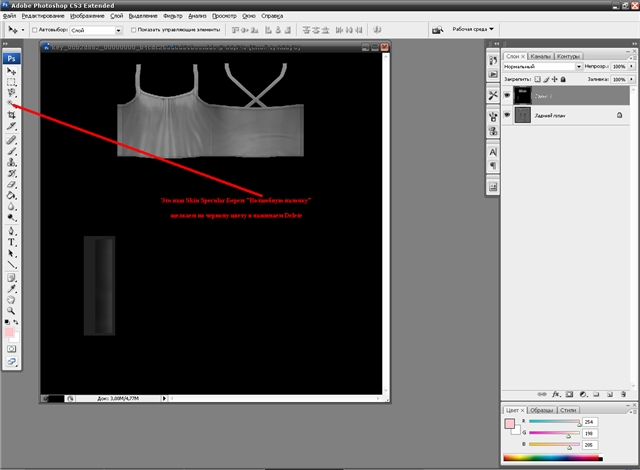Select the Crop tool

(x=12, y=116)
